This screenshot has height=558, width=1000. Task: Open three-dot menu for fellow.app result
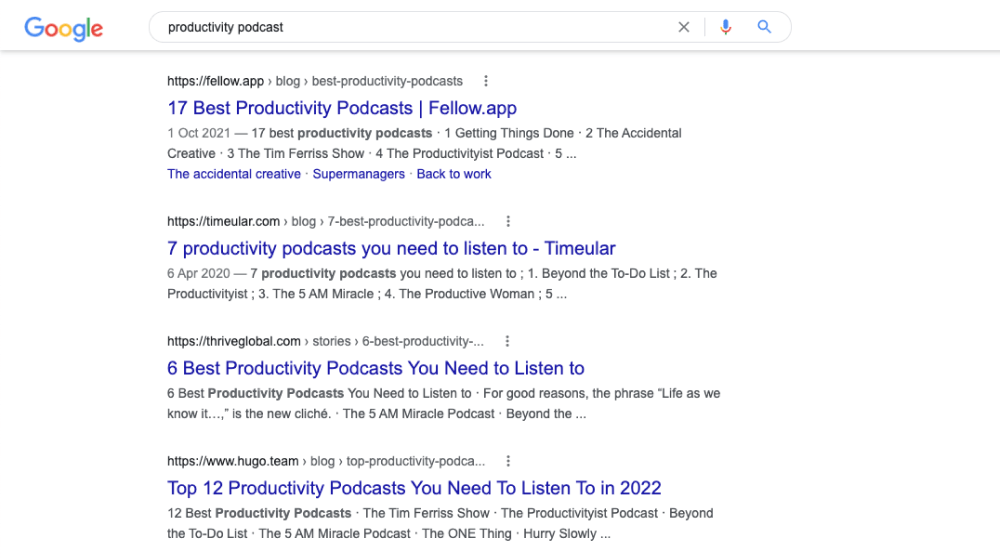click(486, 81)
